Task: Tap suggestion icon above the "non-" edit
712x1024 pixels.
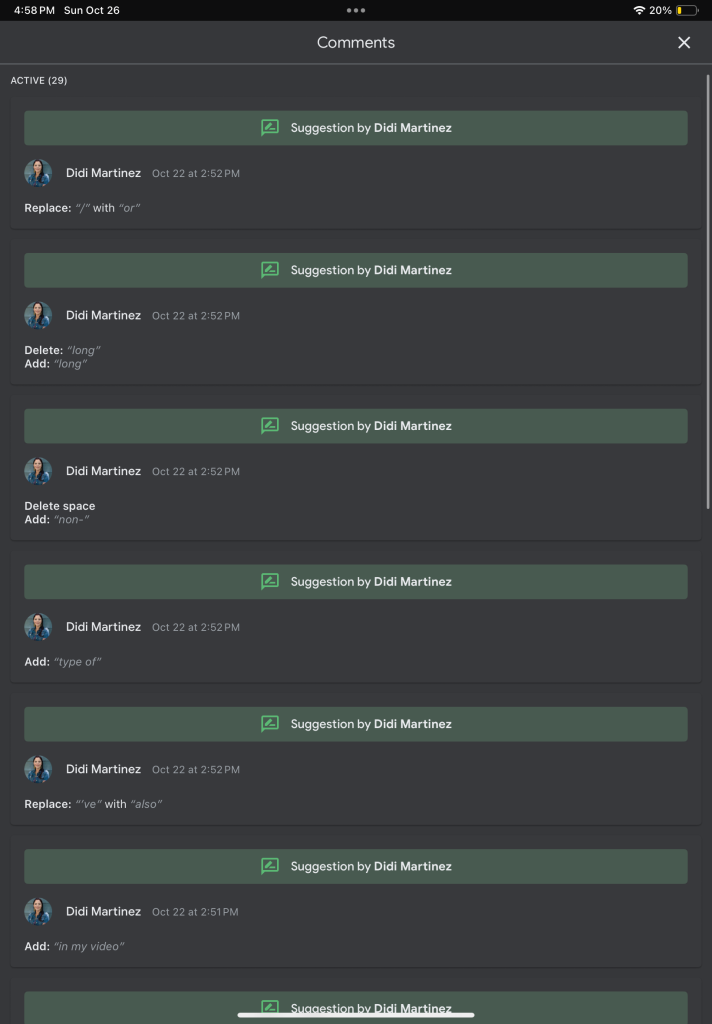Action: [x=270, y=426]
